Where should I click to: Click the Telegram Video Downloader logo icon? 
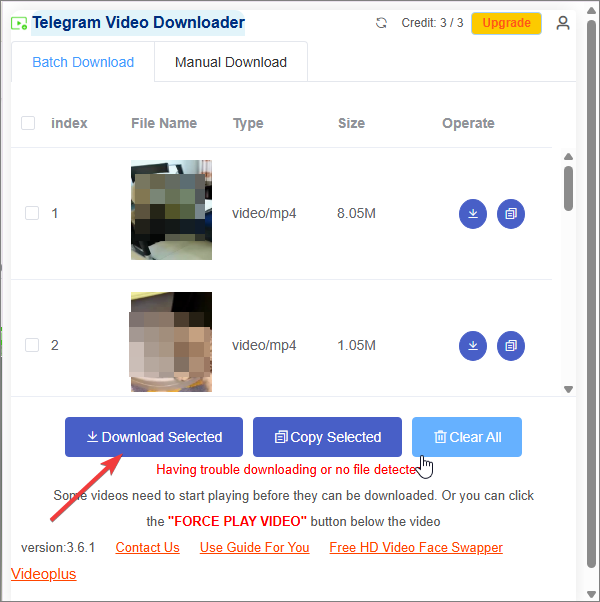tap(19, 23)
